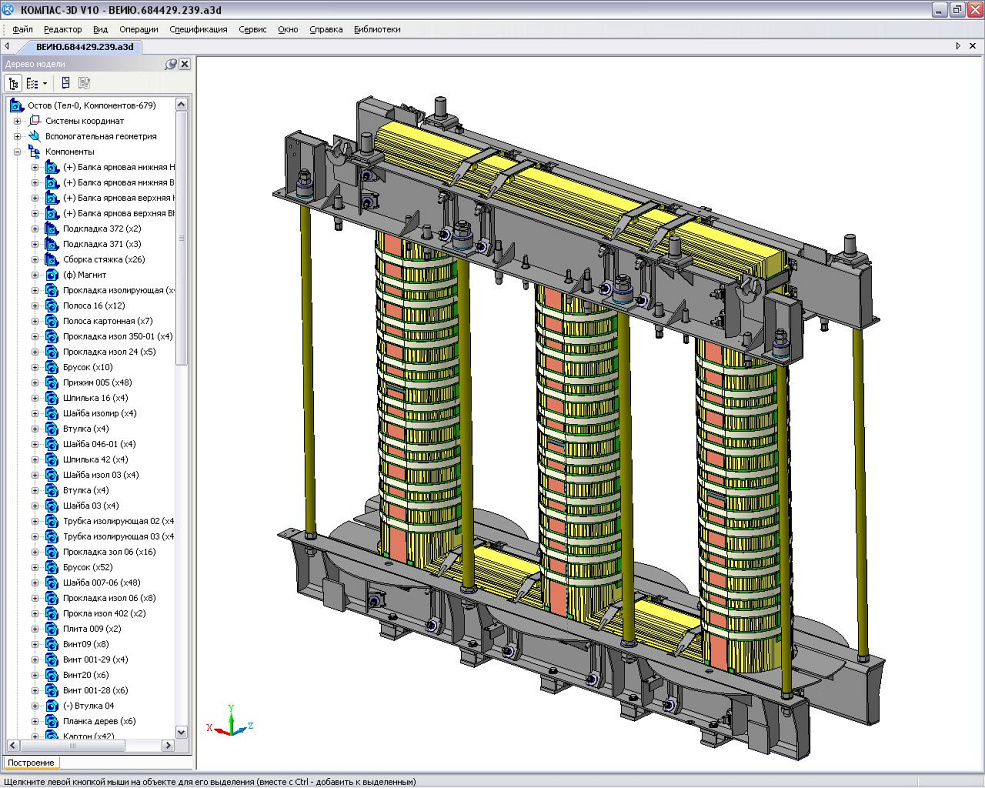Click the (-) Втулка 04 part icon

pos(52,706)
